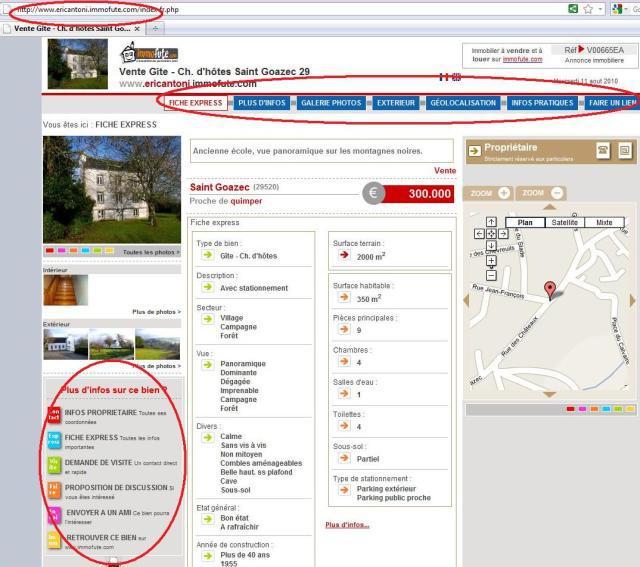Switch map to Satellite view
Screen dimensions: 640x567
coord(564,222)
